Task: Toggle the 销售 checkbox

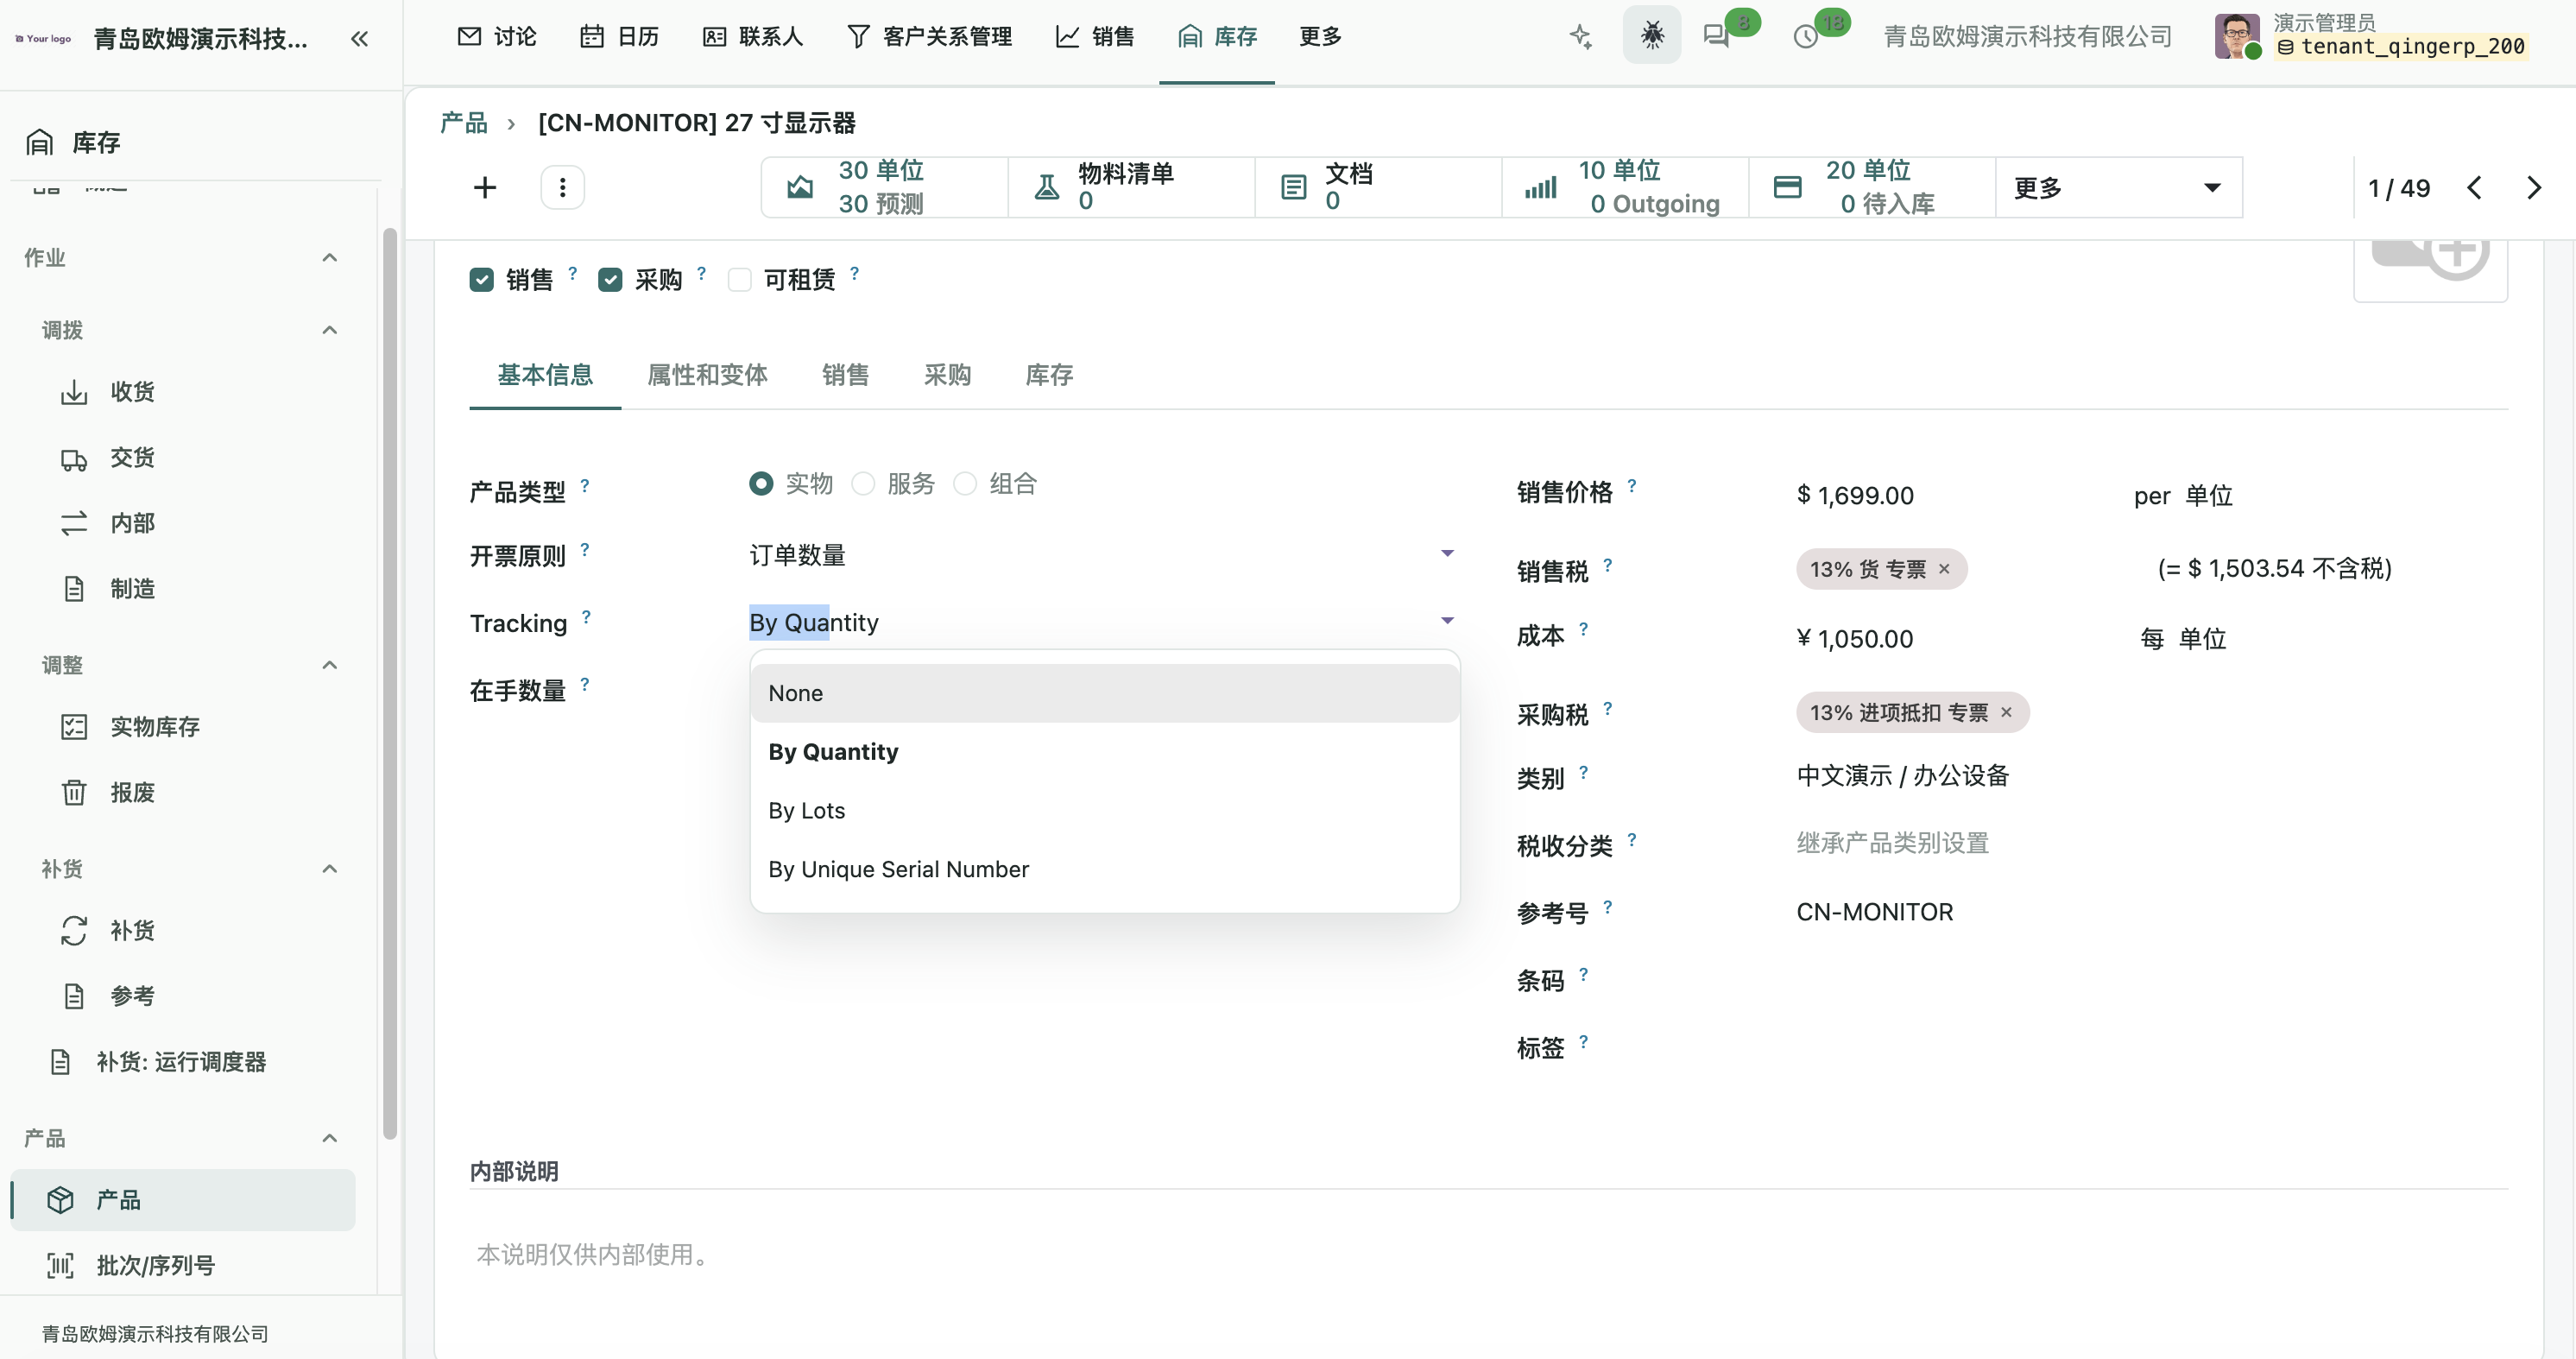Action: click(x=481, y=280)
